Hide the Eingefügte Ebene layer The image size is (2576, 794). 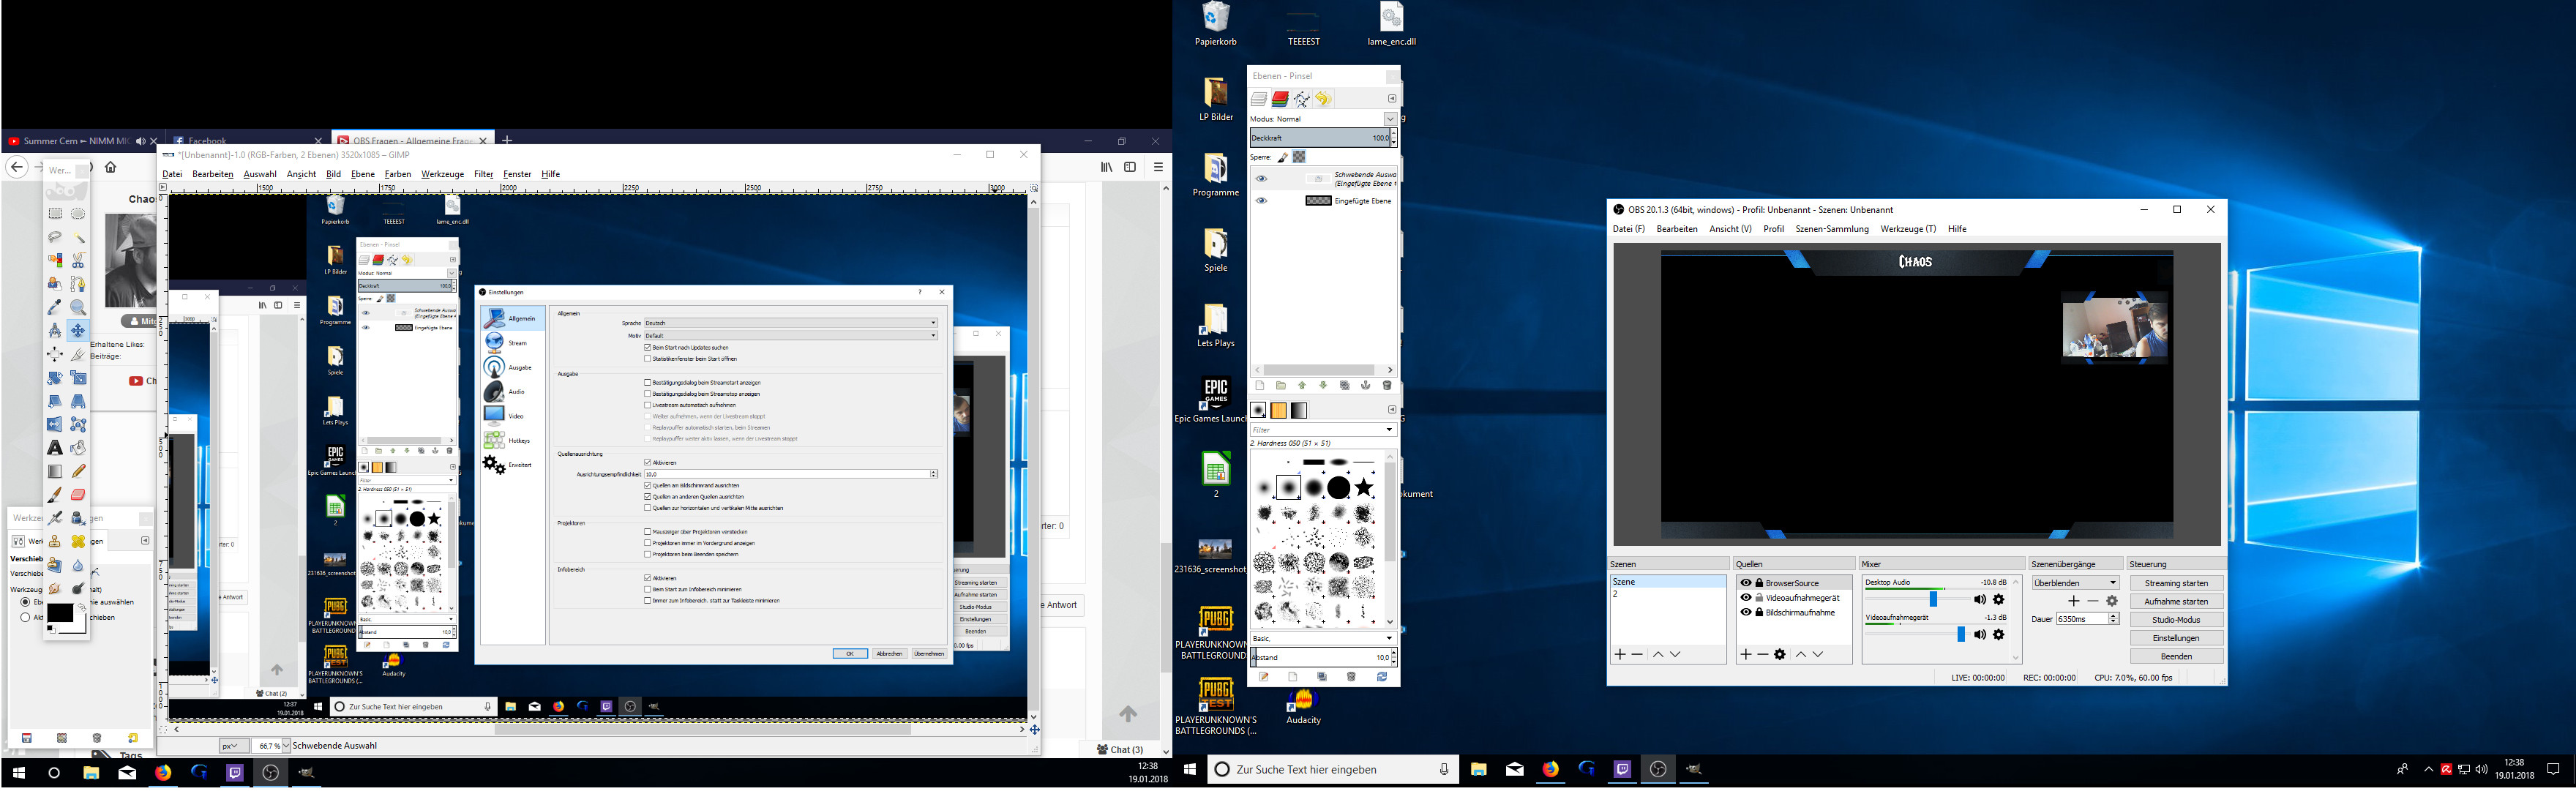1261,201
